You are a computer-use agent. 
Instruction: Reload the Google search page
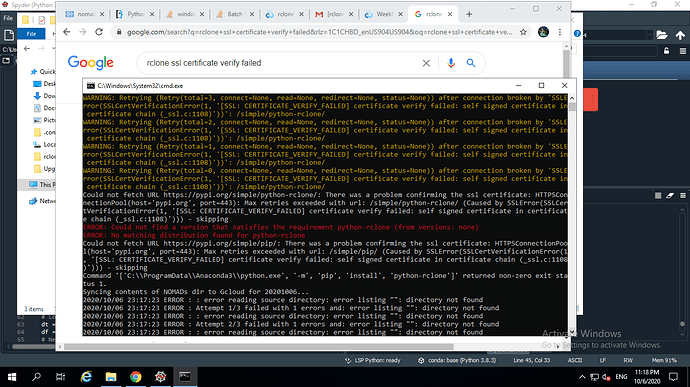[99, 32]
